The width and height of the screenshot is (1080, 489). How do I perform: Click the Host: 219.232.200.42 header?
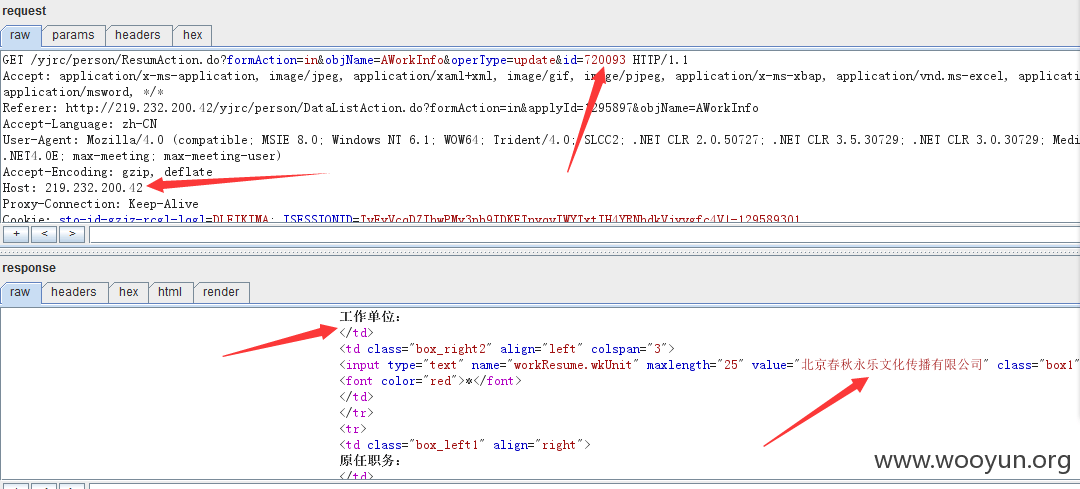(73, 187)
